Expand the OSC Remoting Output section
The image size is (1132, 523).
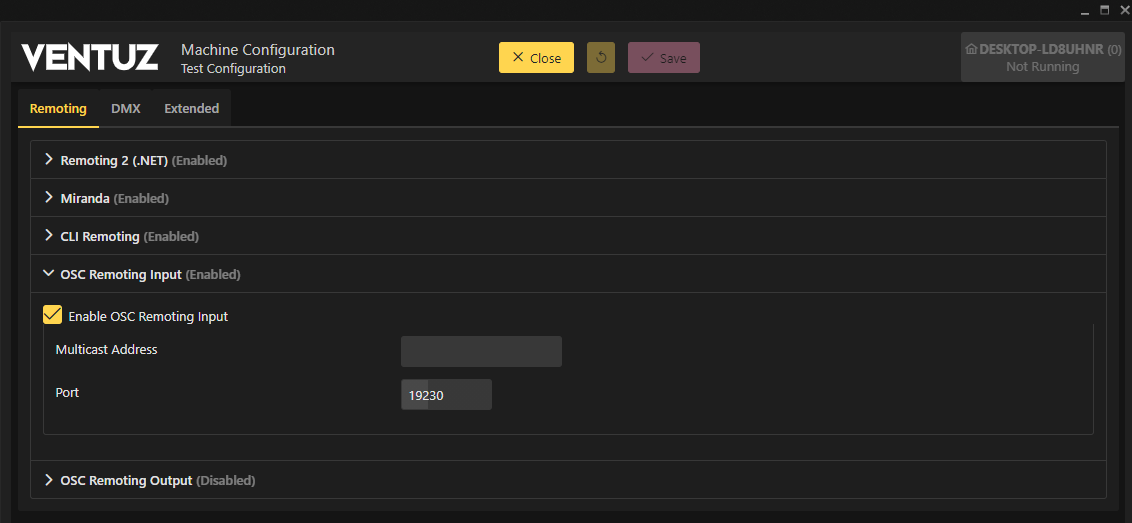[x=49, y=480]
